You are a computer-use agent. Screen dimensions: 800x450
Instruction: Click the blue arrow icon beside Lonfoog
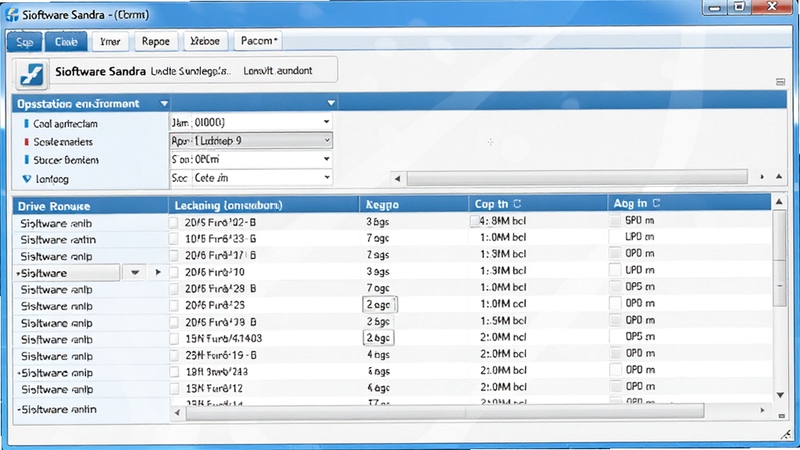(27, 179)
